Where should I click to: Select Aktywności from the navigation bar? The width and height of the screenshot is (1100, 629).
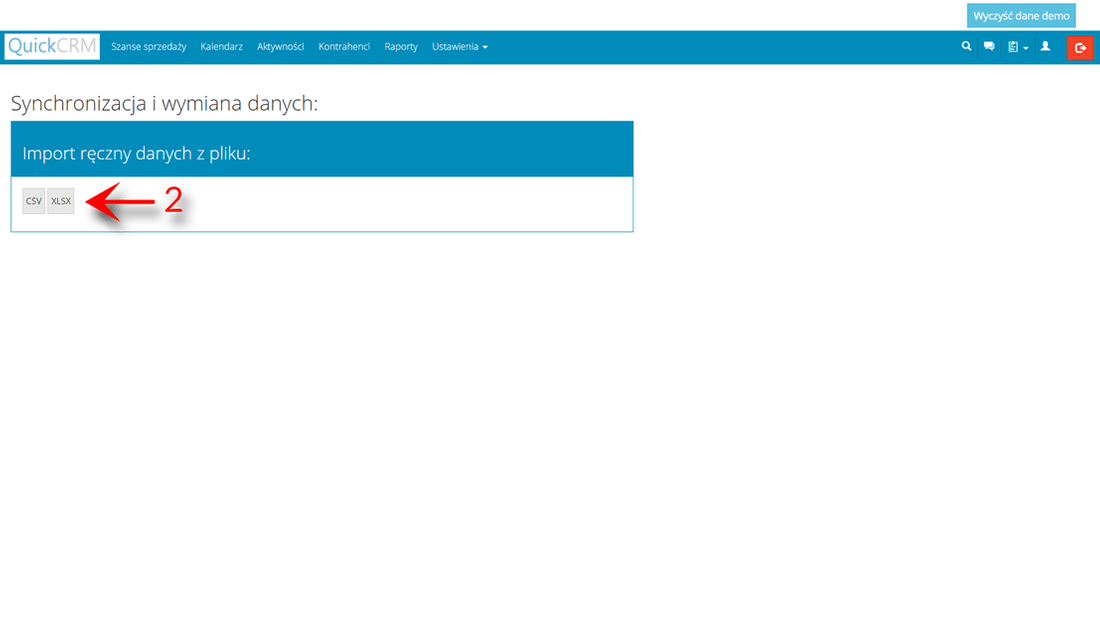[280, 46]
